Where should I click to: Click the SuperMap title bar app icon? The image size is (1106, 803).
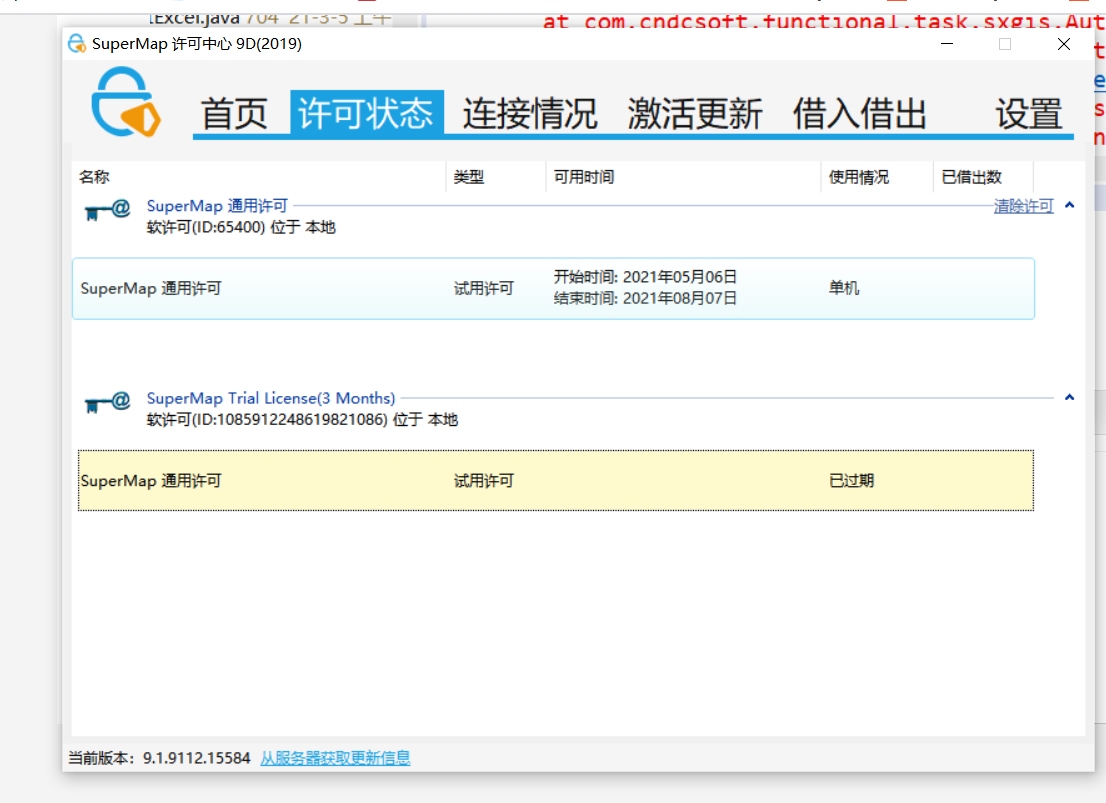click(76, 44)
